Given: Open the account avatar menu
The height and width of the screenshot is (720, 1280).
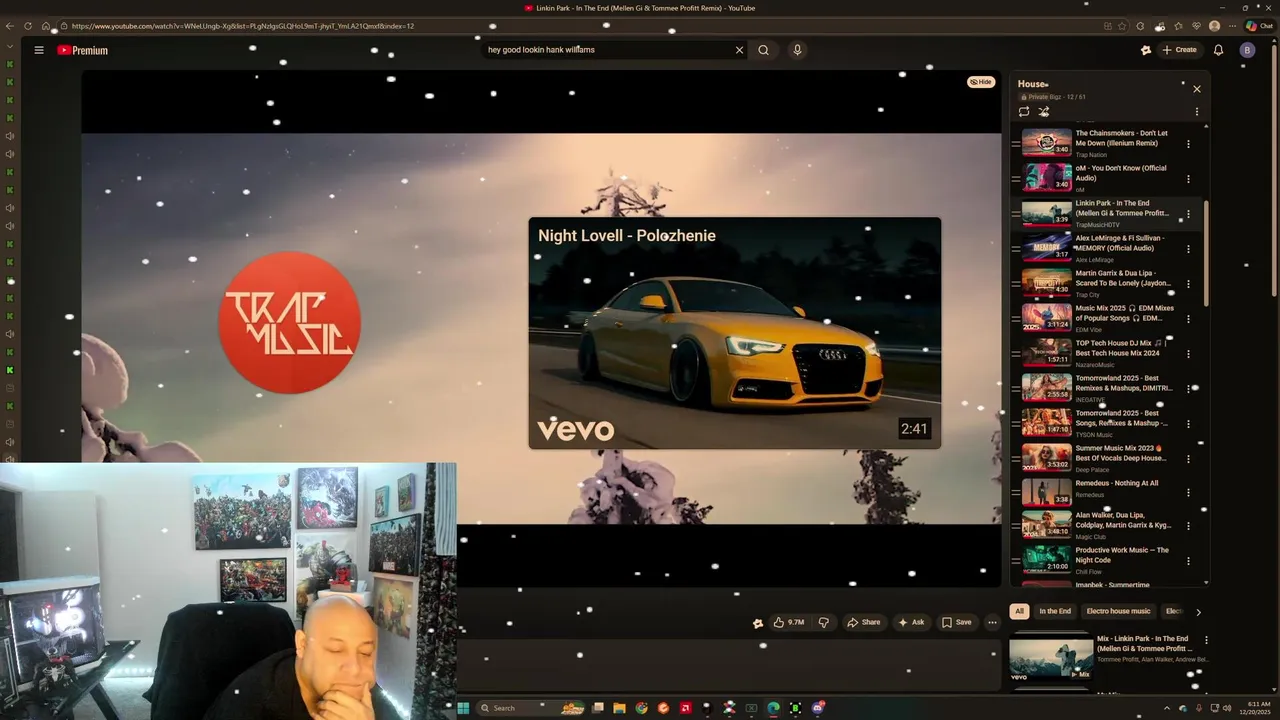Looking at the screenshot, I should point(1247,50).
